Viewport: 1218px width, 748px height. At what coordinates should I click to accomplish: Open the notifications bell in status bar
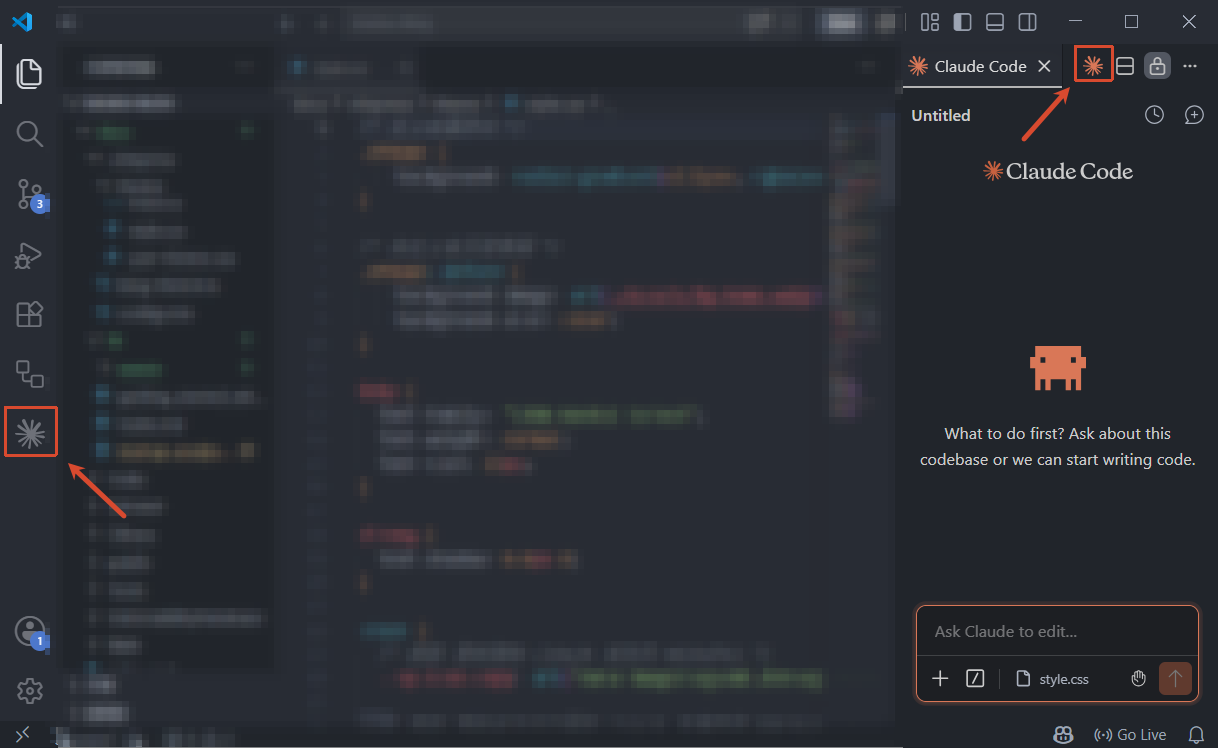(x=1196, y=735)
